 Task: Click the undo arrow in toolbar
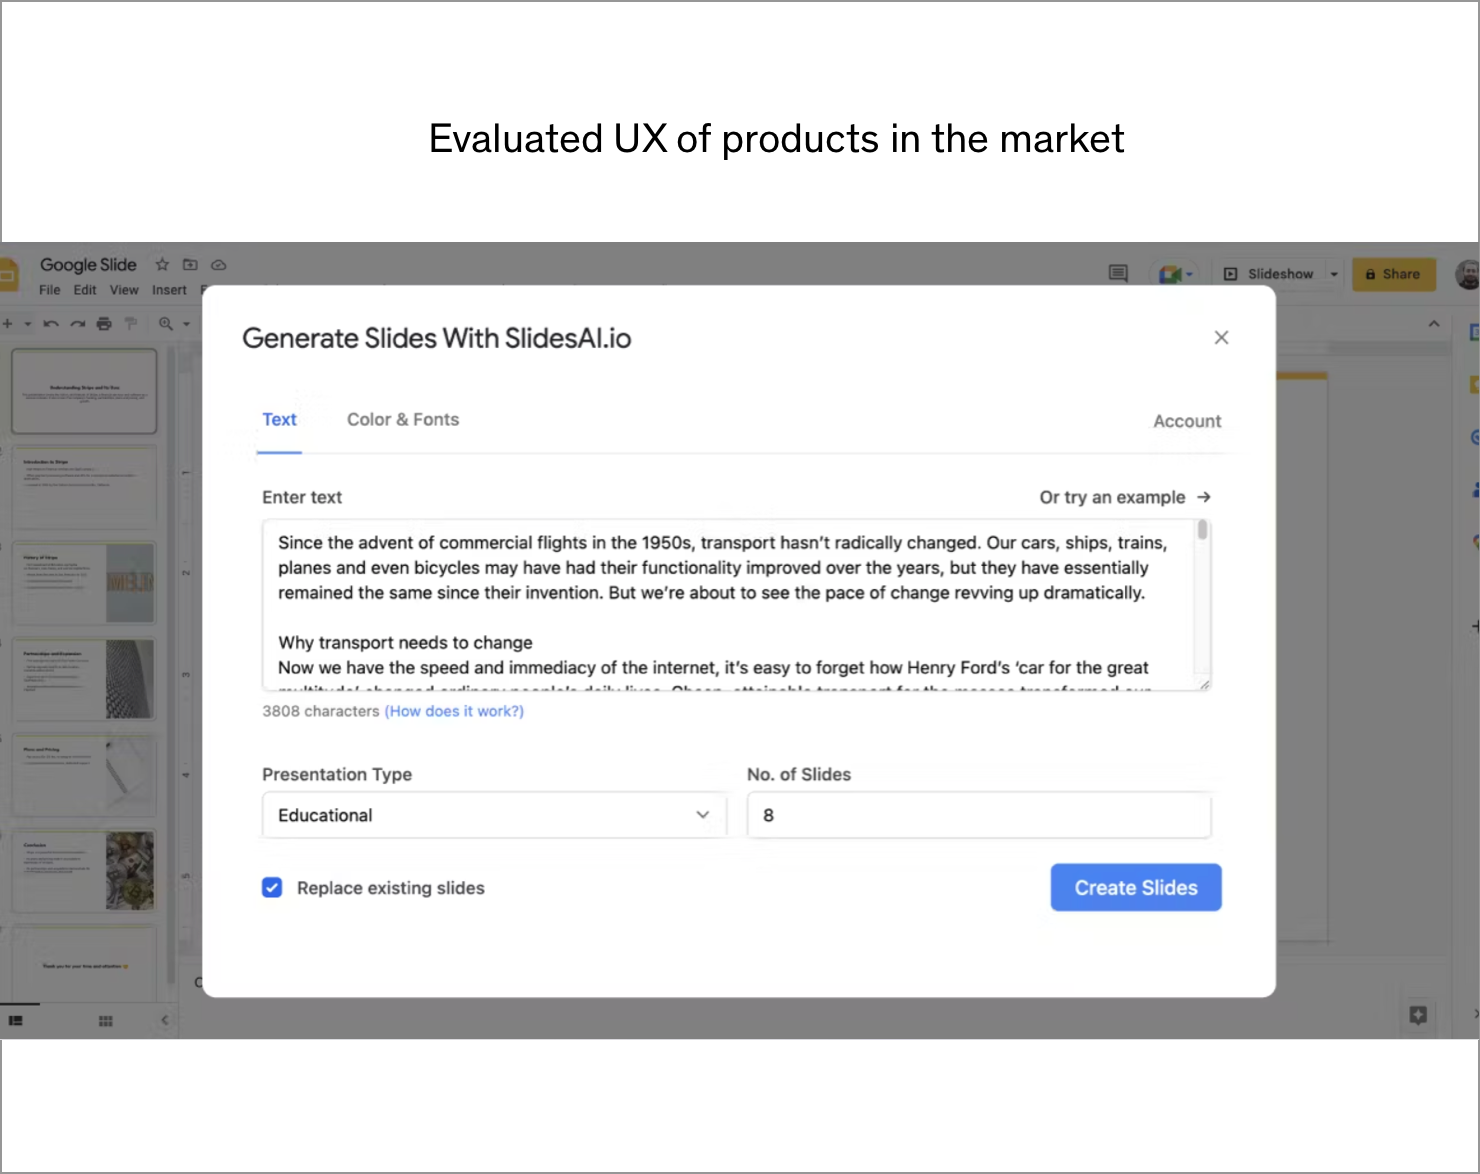pos(51,324)
